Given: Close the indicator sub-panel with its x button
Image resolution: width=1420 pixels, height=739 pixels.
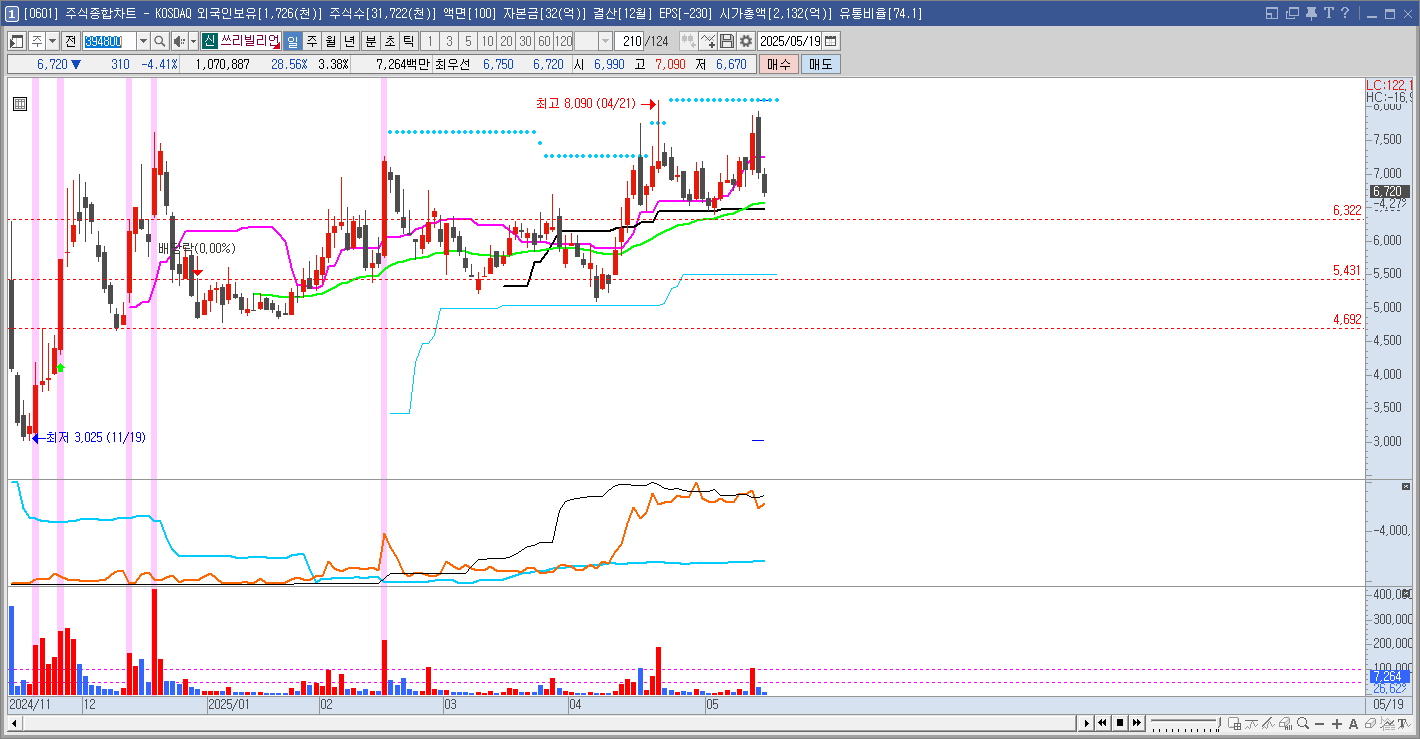Looking at the screenshot, I should 1408,486.
